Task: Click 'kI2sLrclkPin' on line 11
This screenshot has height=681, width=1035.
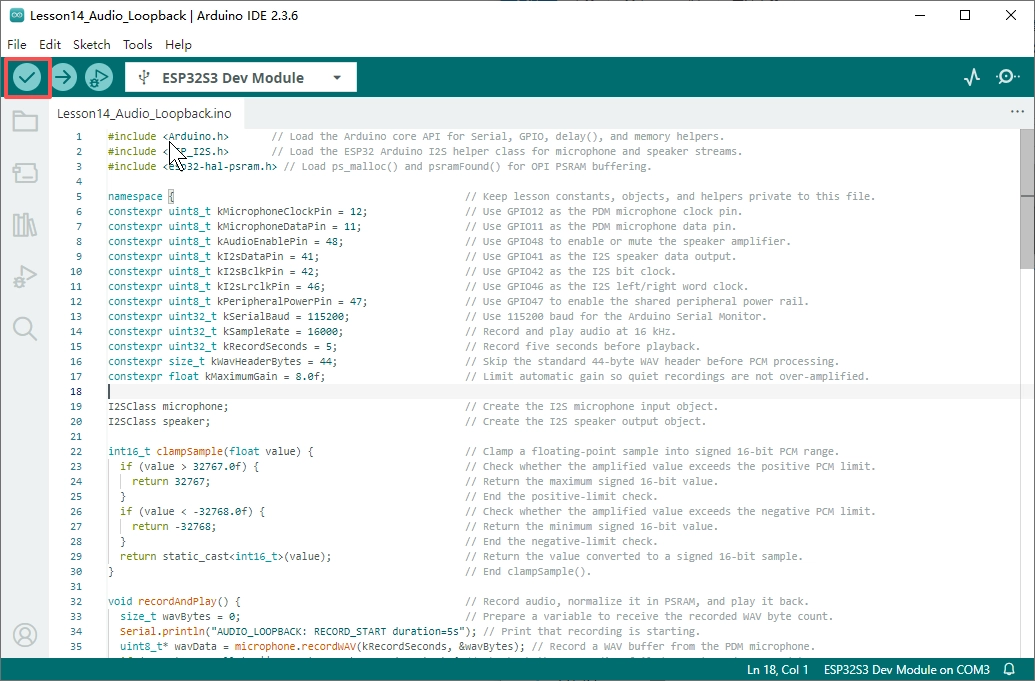Action: (253, 286)
